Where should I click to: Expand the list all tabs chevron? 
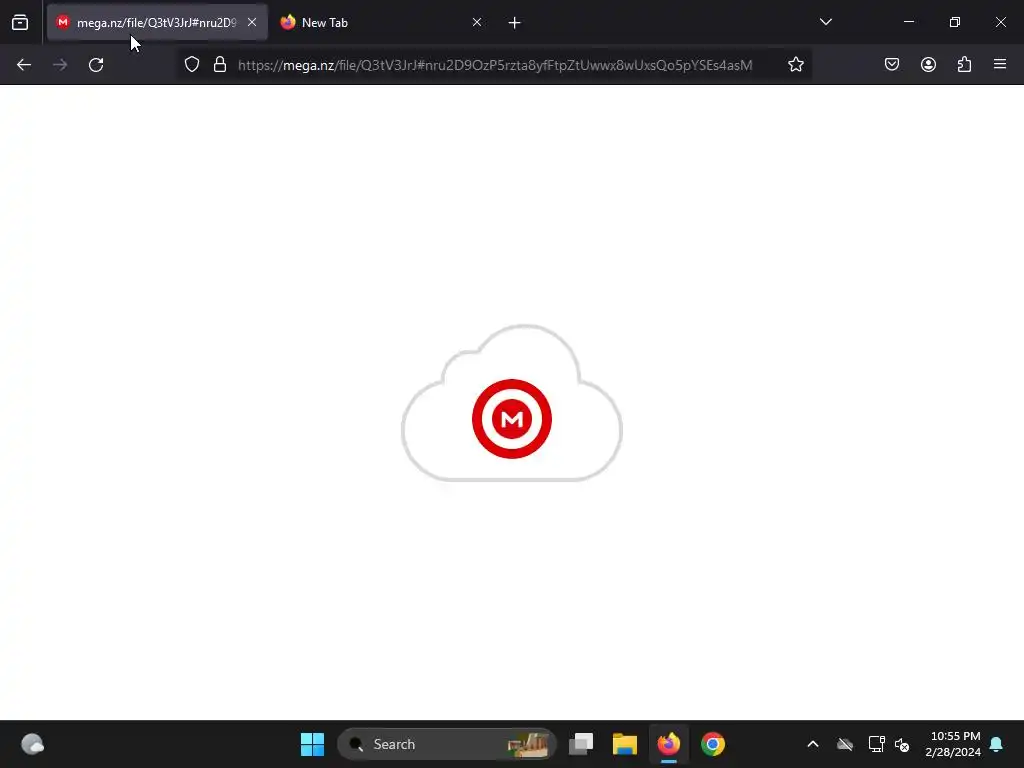825,22
